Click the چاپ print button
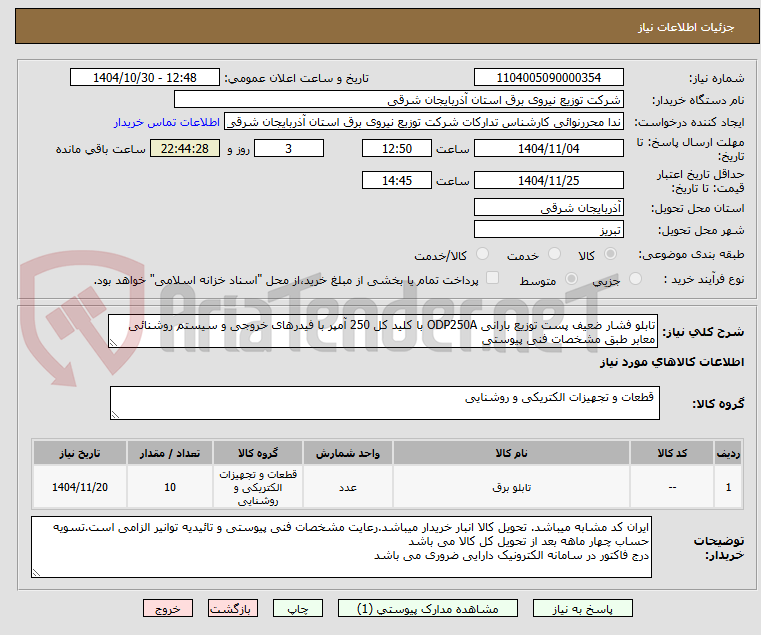 [x=298, y=608]
